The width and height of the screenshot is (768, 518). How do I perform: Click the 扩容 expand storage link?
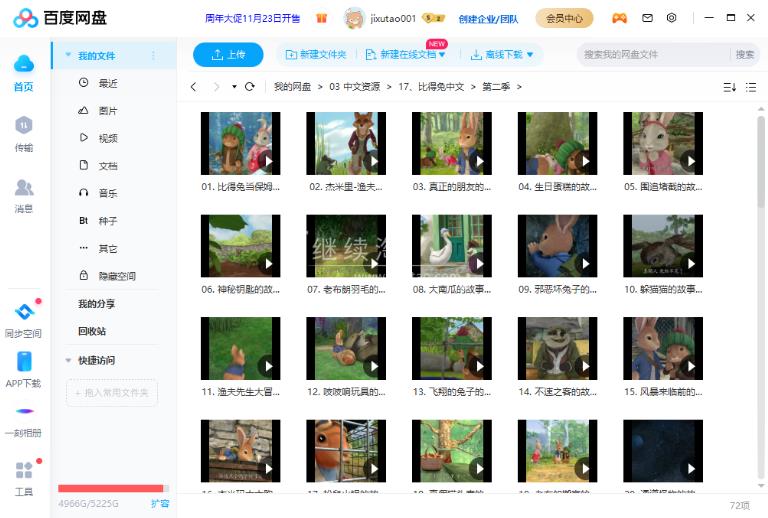tap(160, 503)
